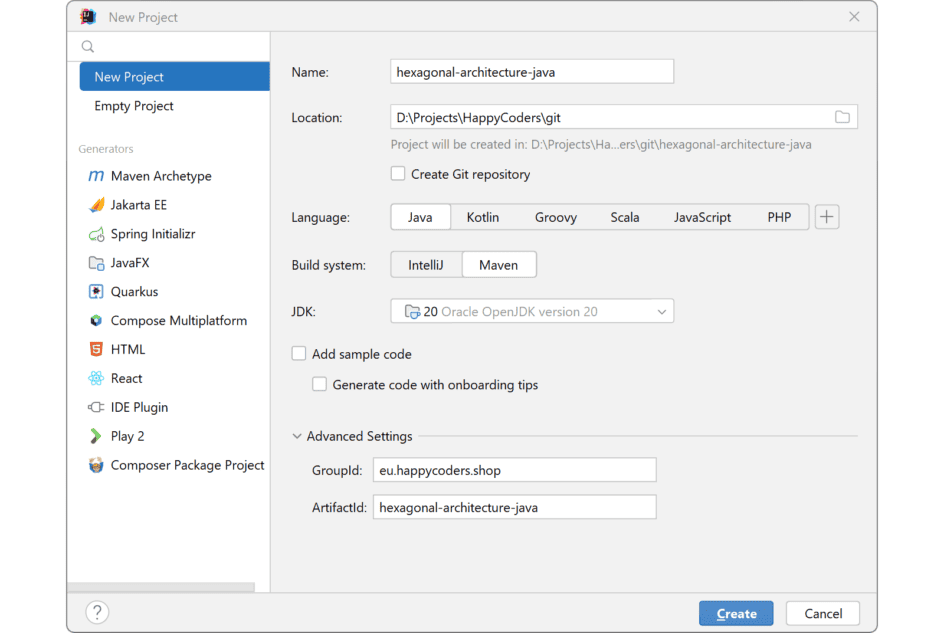Click the plus button to add languages

[827, 217]
